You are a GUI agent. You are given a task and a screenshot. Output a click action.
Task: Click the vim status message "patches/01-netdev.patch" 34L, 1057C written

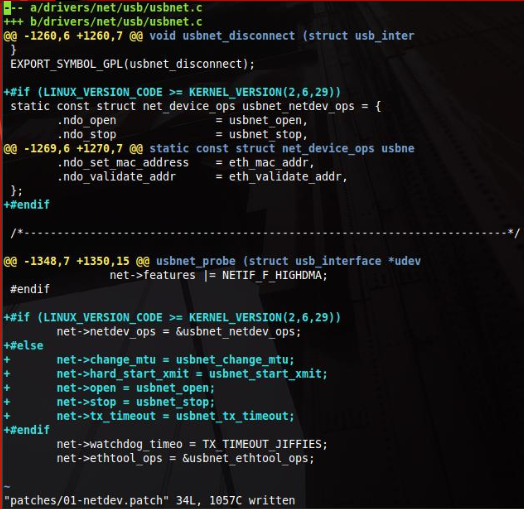point(149,500)
